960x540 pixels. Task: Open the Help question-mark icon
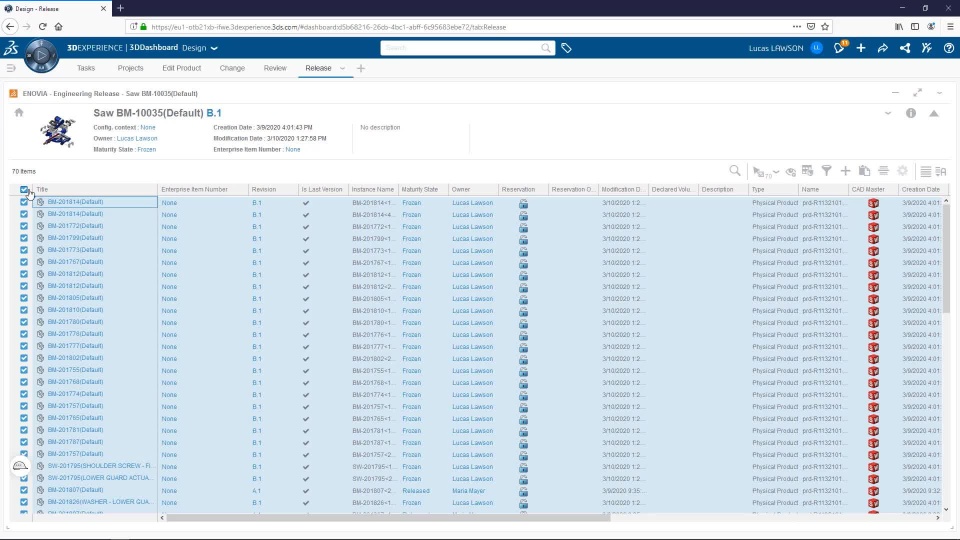(948, 48)
